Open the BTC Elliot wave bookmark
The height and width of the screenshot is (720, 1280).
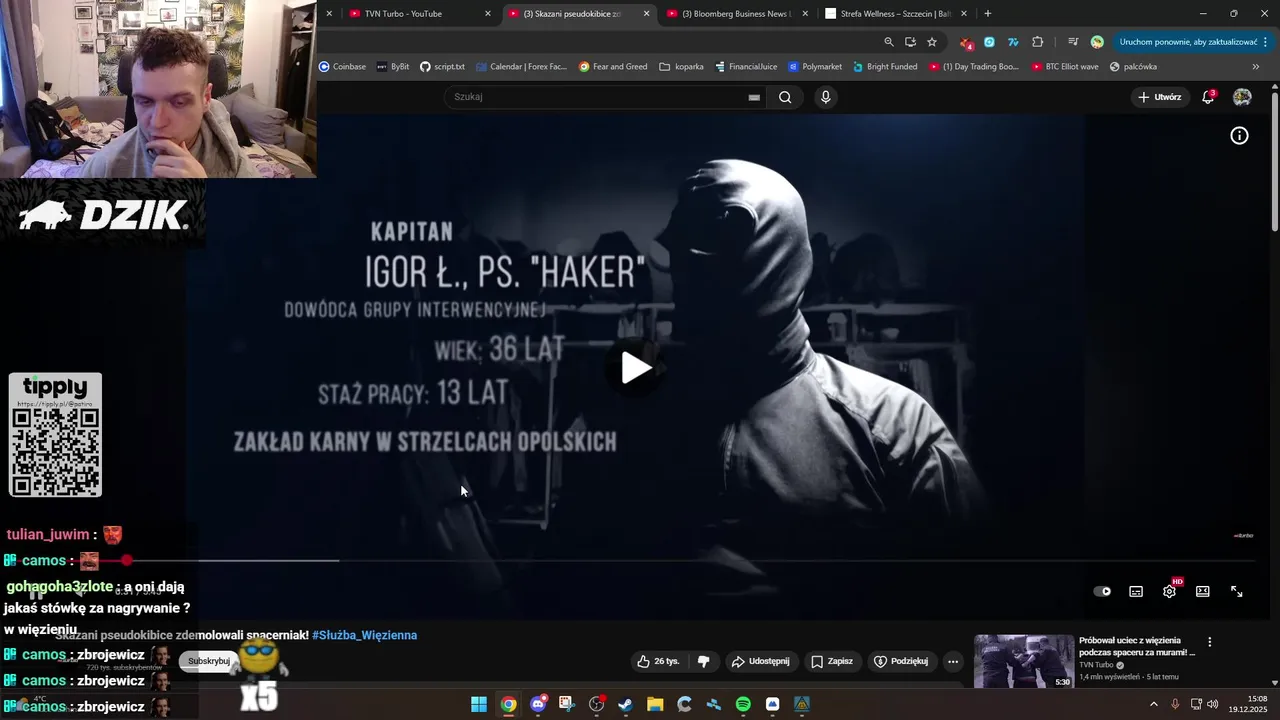(x=1063, y=67)
